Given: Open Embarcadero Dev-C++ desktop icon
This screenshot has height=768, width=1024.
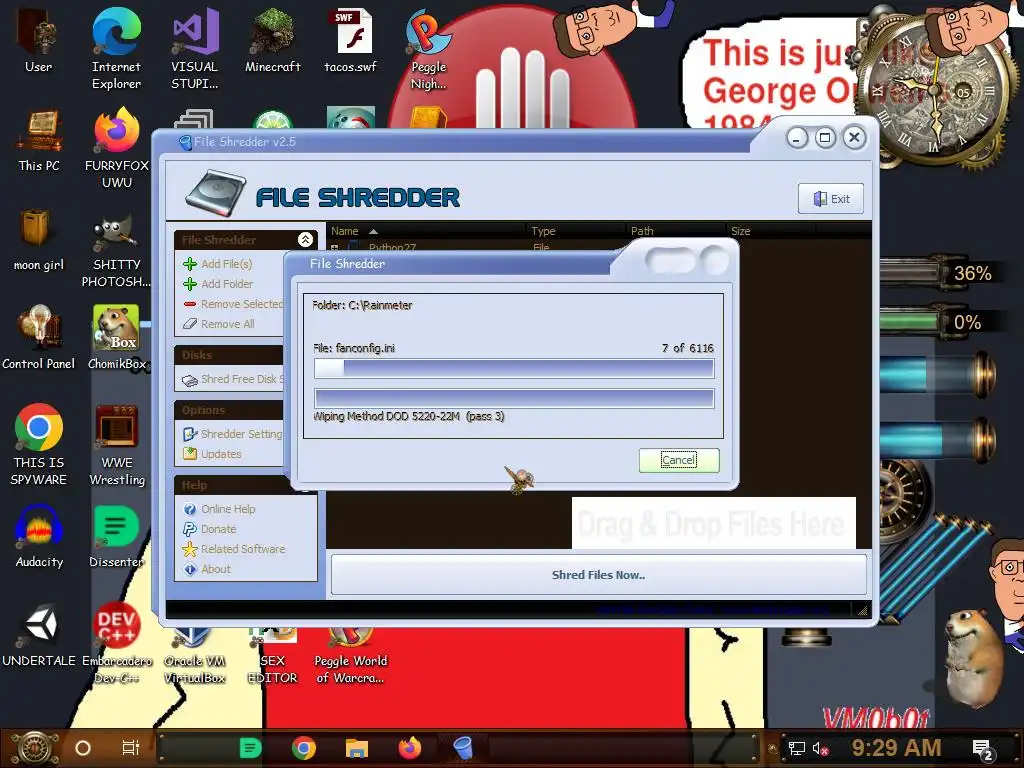Looking at the screenshot, I should tap(117, 643).
